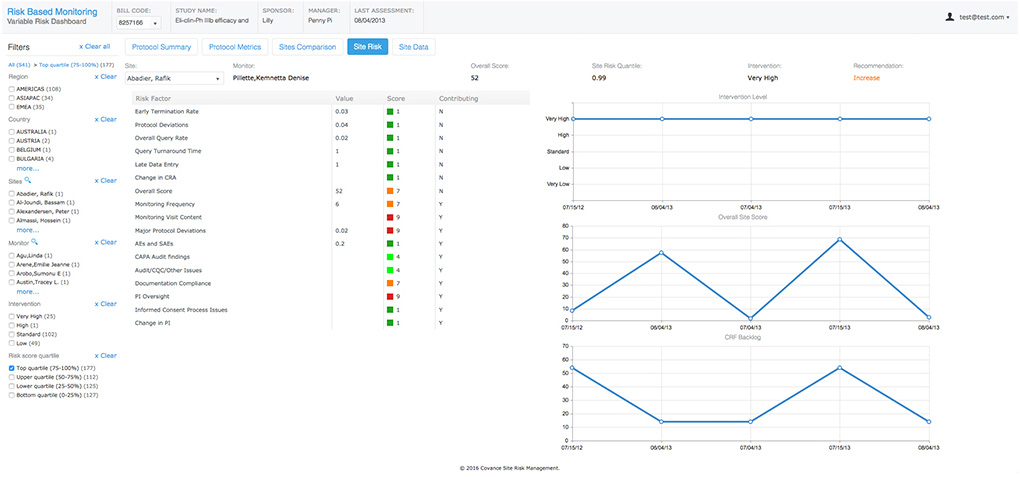Switch to the Protocol Summary tab
The height and width of the screenshot is (477, 1020).
tap(161, 47)
